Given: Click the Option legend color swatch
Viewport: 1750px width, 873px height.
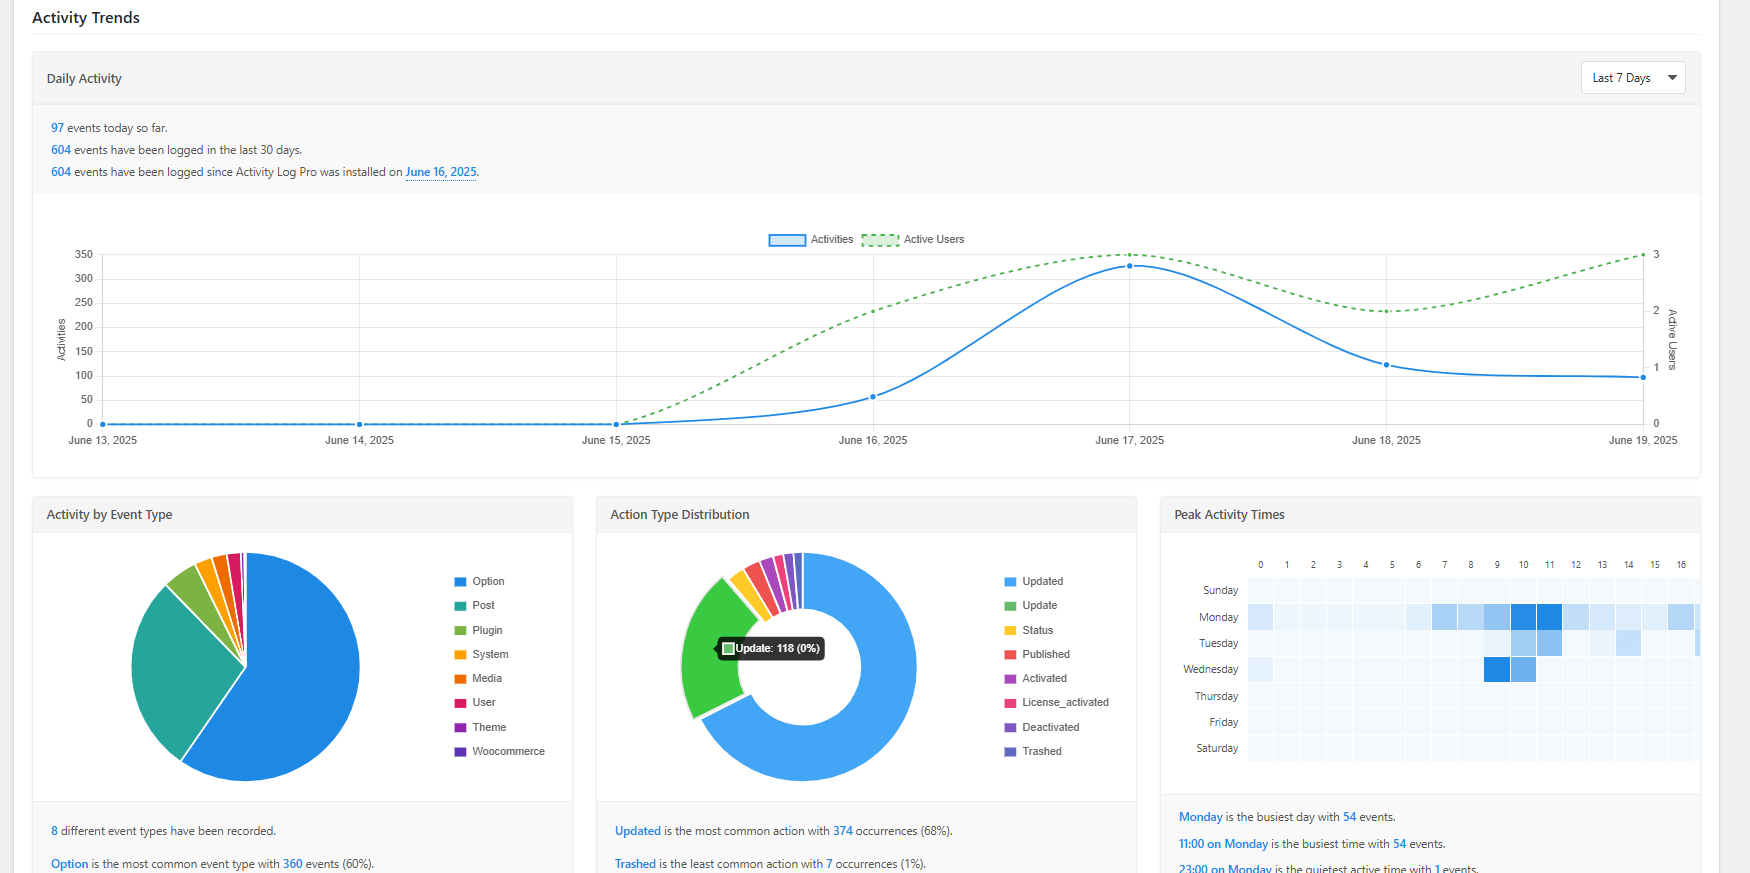Looking at the screenshot, I should (460, 582).
